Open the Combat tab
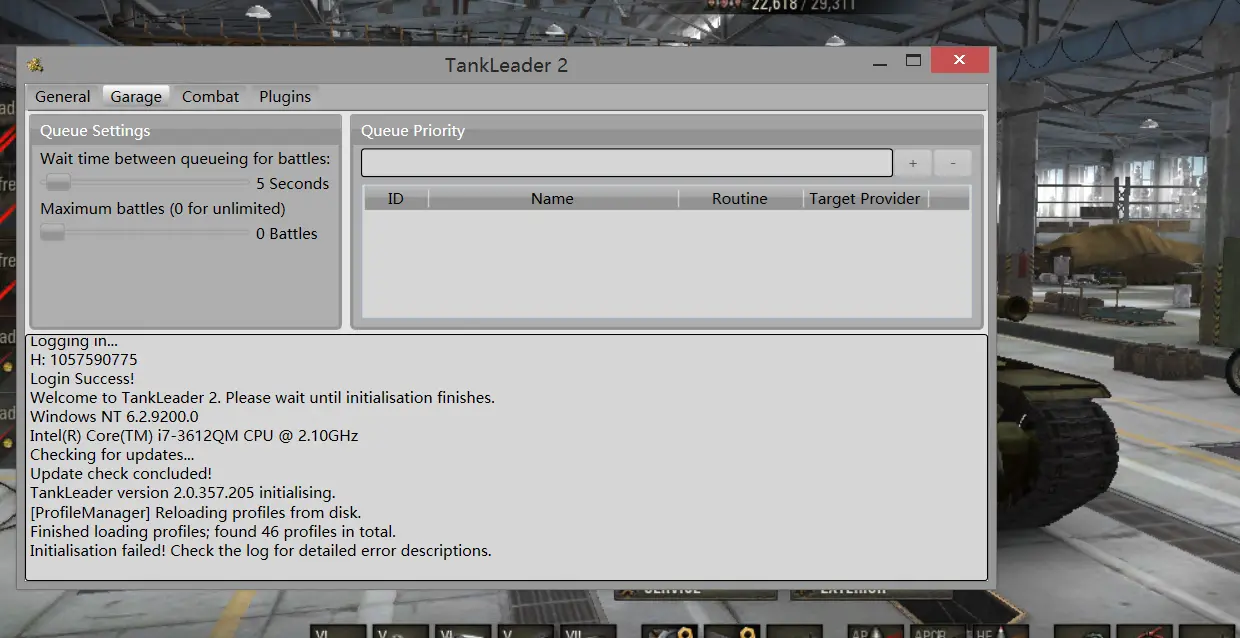The image size is (1240, 638). (x=210, y=97)
